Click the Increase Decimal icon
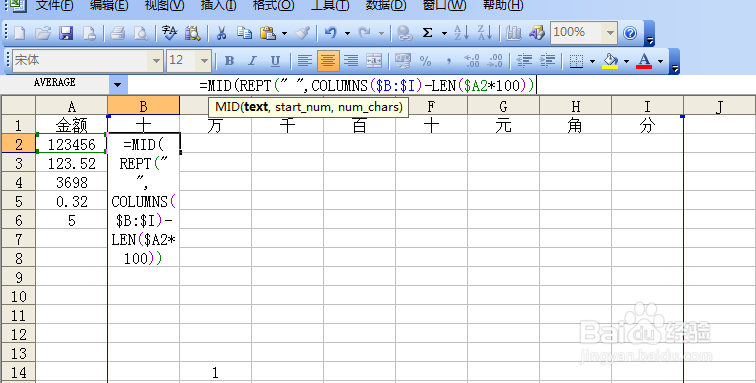Image resolution: width=756 pixels, height=383 pixels. click(x=472, y=61)
